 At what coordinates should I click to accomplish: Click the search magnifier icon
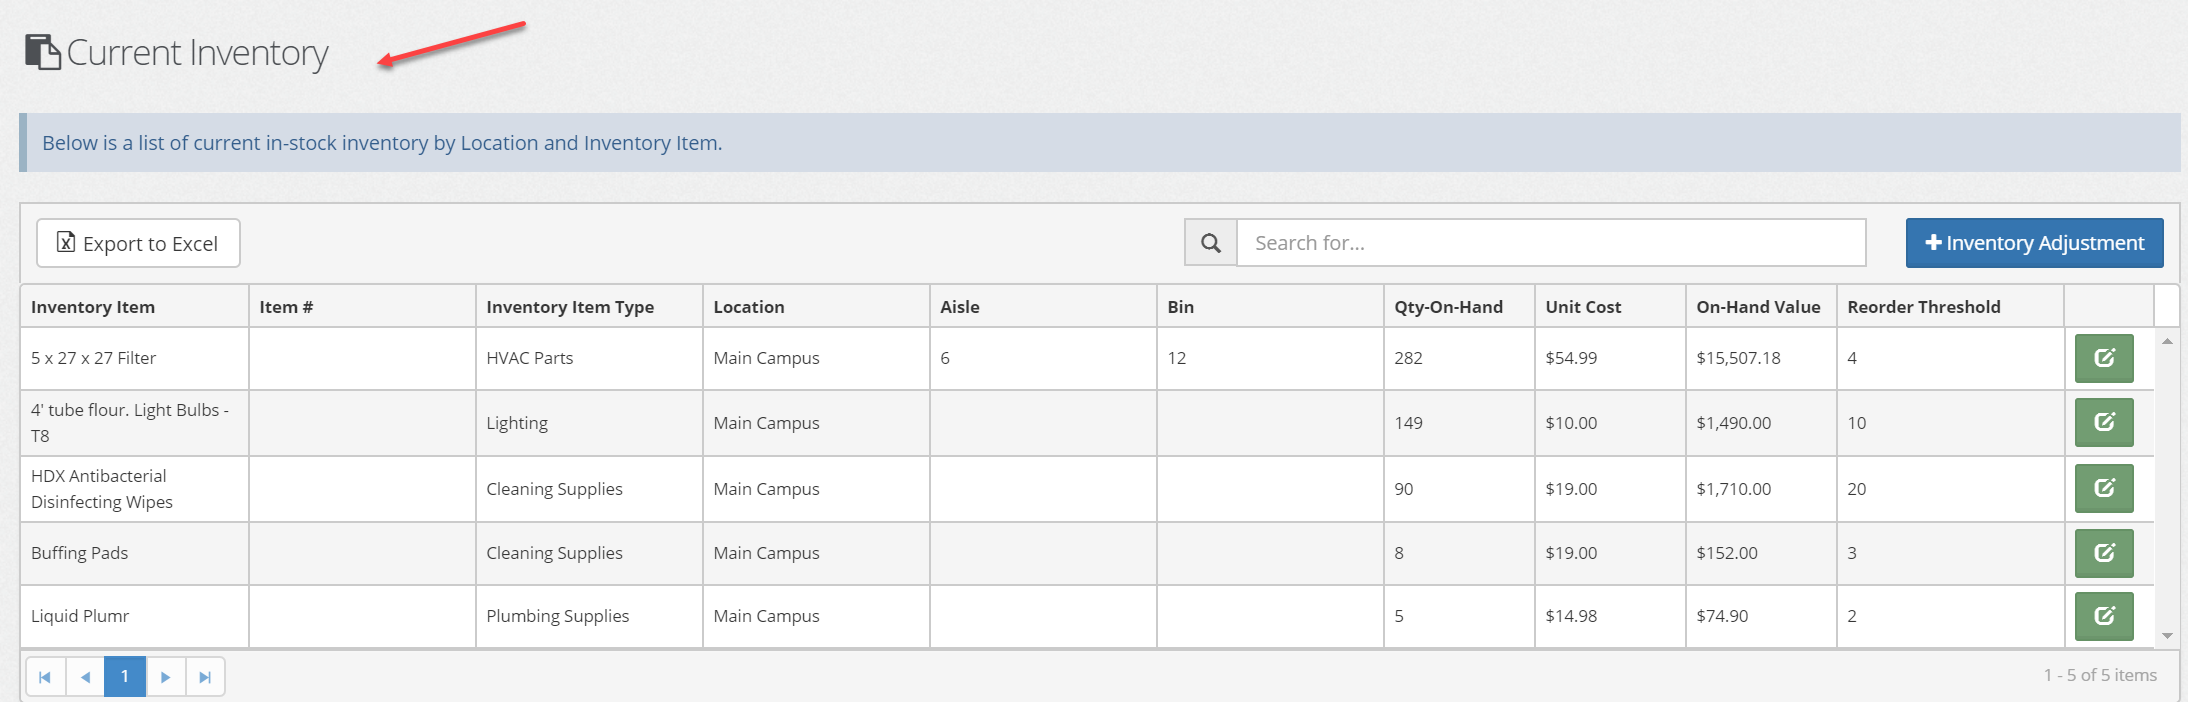tap(1211, 243)
